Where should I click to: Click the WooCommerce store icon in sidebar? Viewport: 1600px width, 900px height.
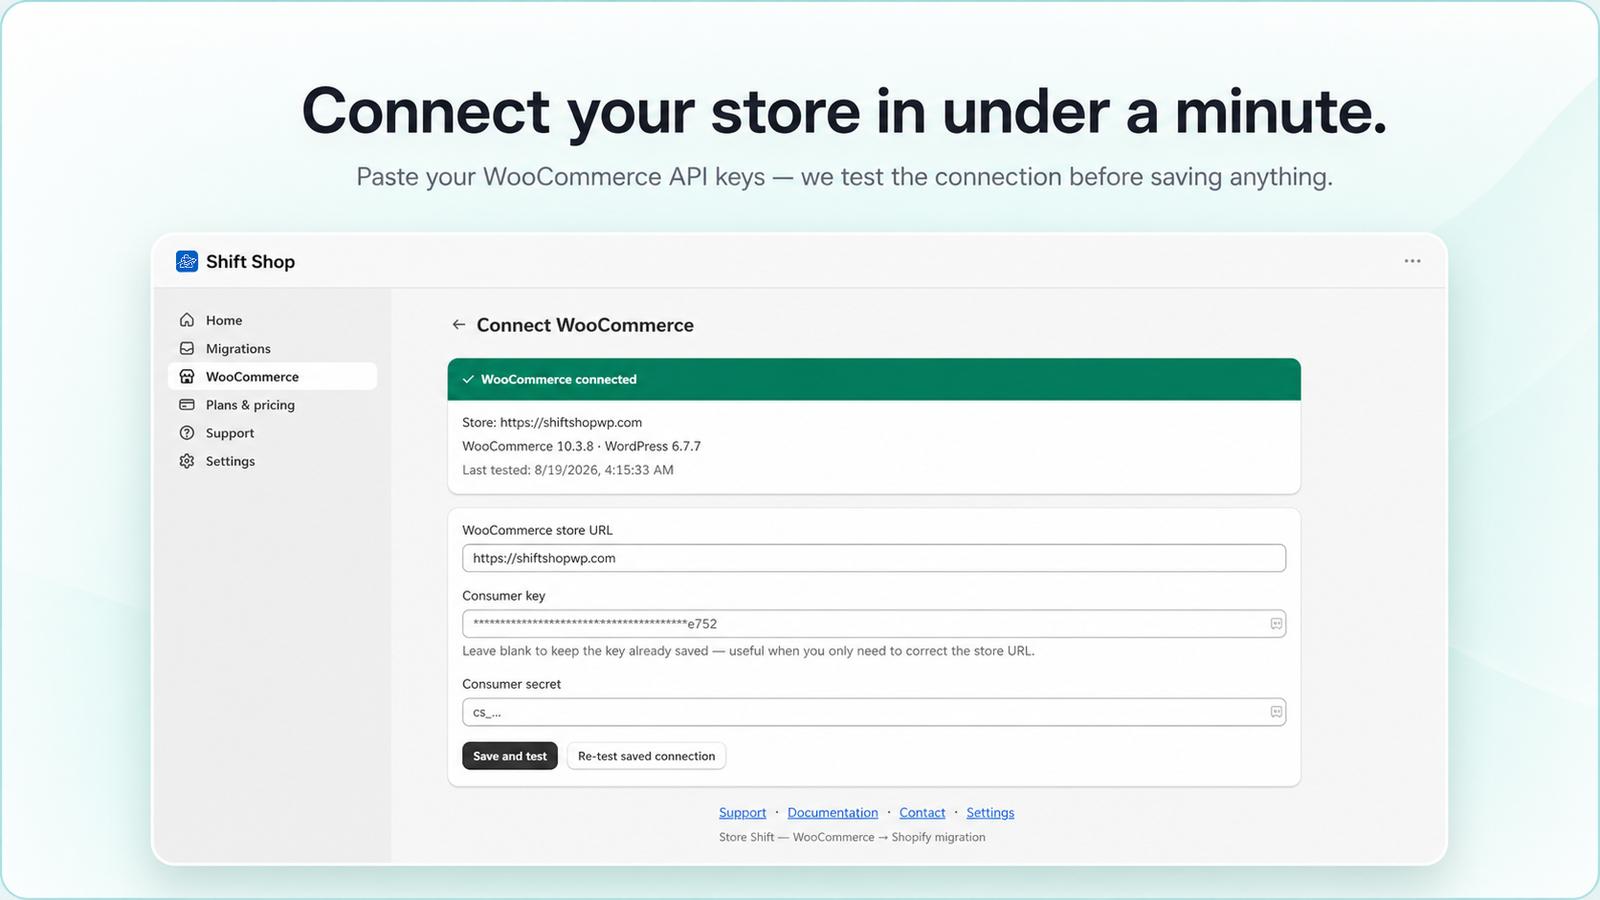coord(187,376)
